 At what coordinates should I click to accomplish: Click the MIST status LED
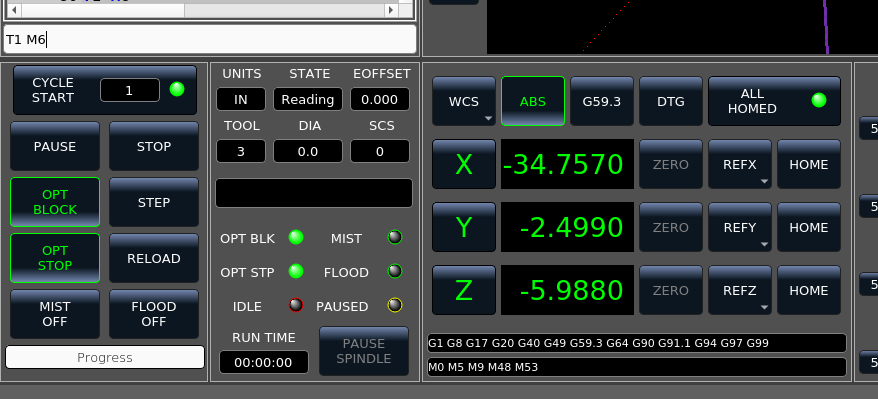[395, 237]
